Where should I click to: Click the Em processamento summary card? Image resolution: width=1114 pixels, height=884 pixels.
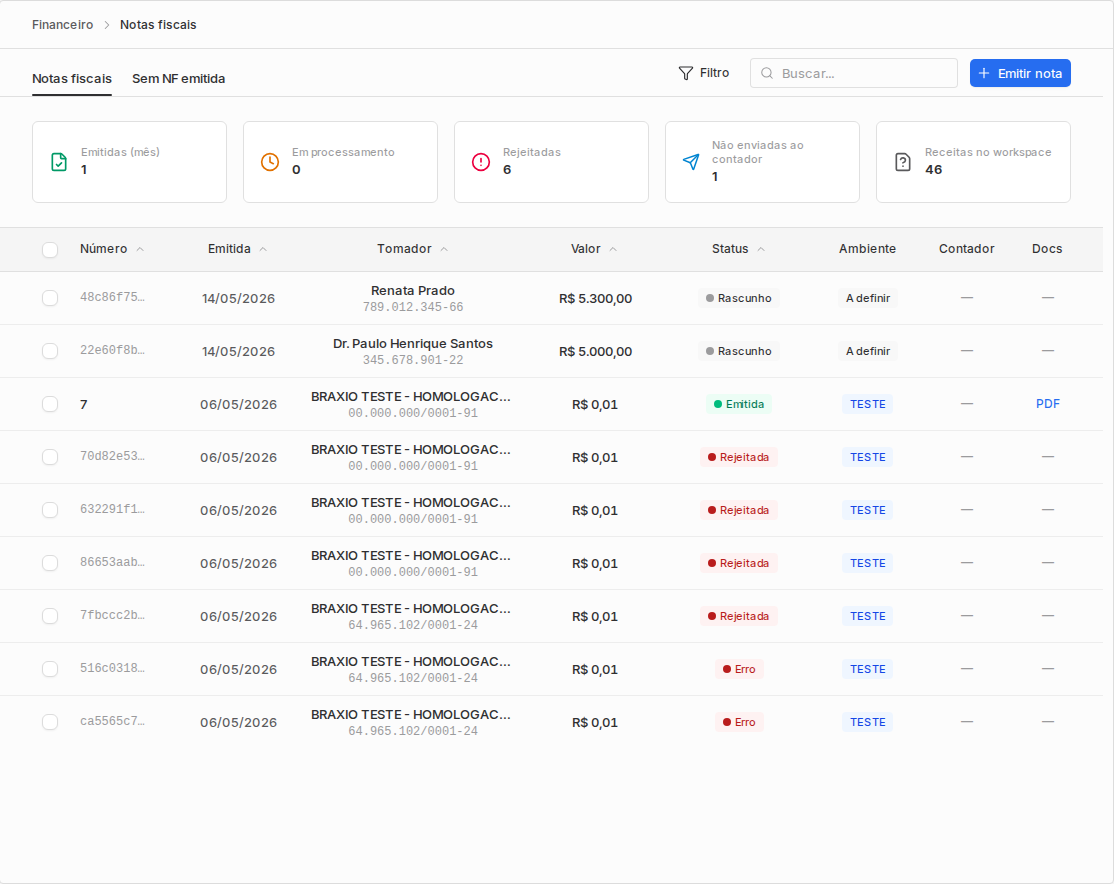340,162
